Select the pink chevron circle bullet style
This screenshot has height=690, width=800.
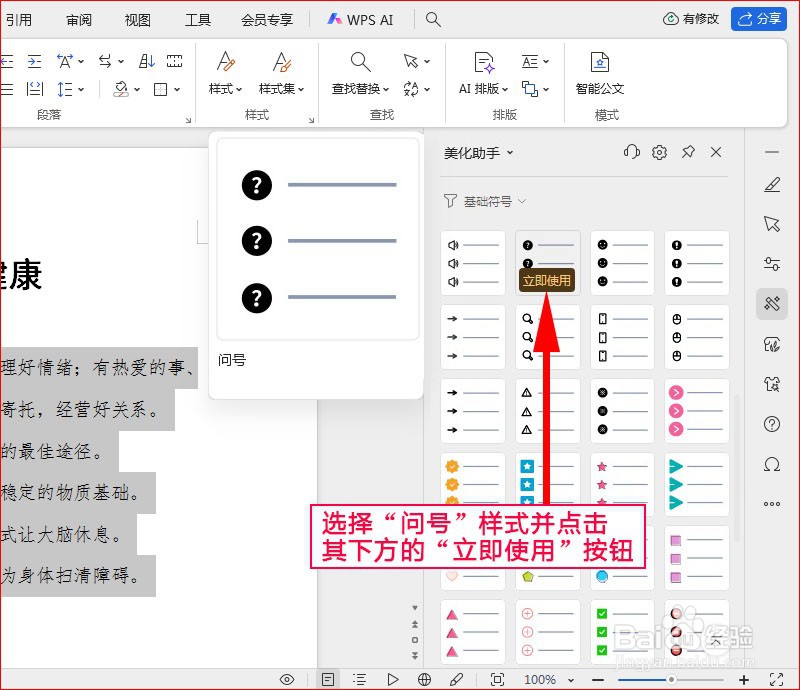pos(696,411)
